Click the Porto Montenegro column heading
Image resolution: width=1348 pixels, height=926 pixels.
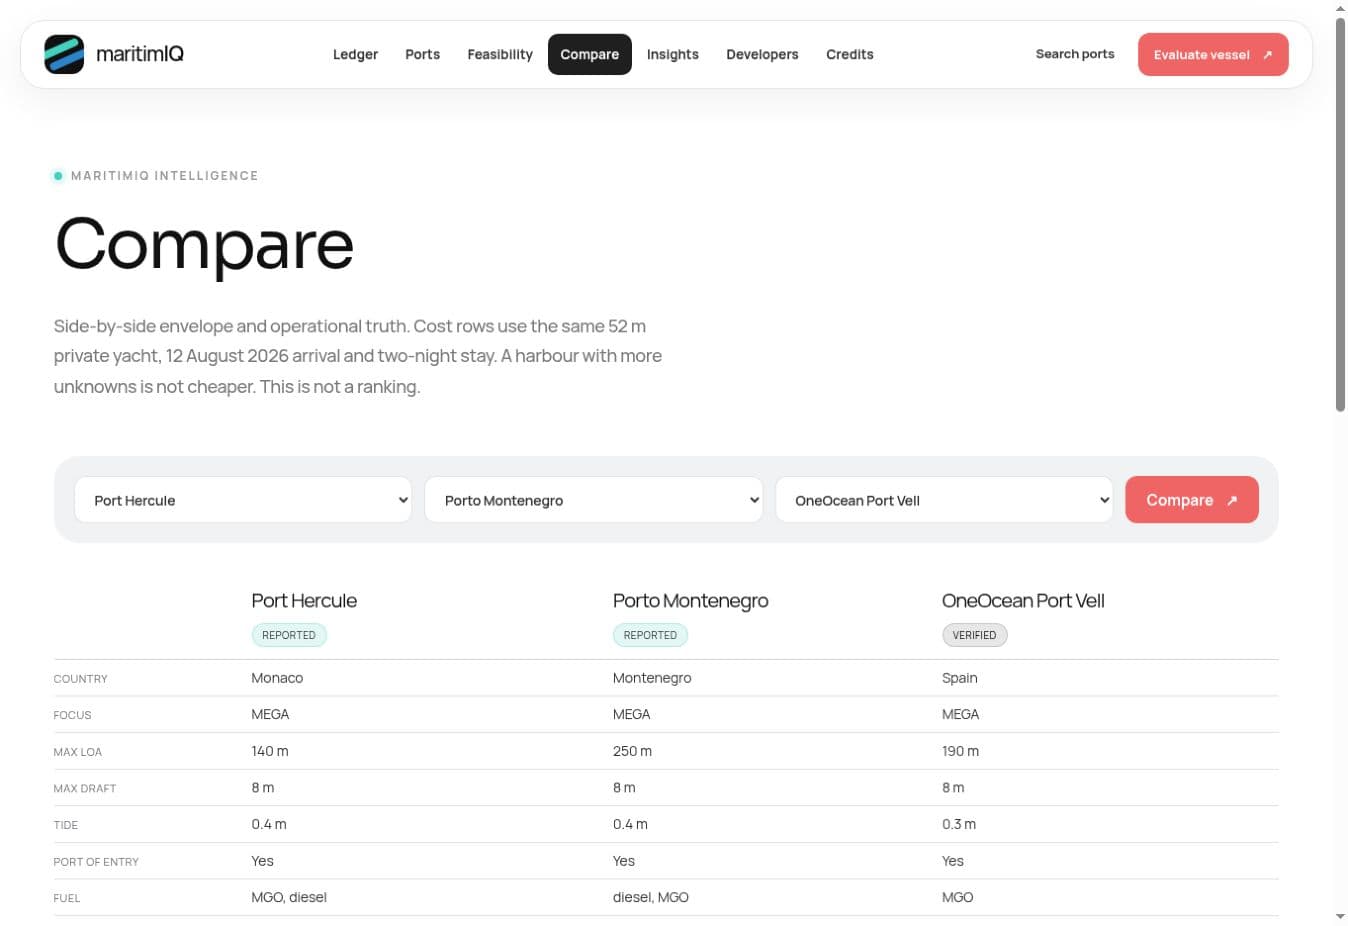[x=690, y=601]
